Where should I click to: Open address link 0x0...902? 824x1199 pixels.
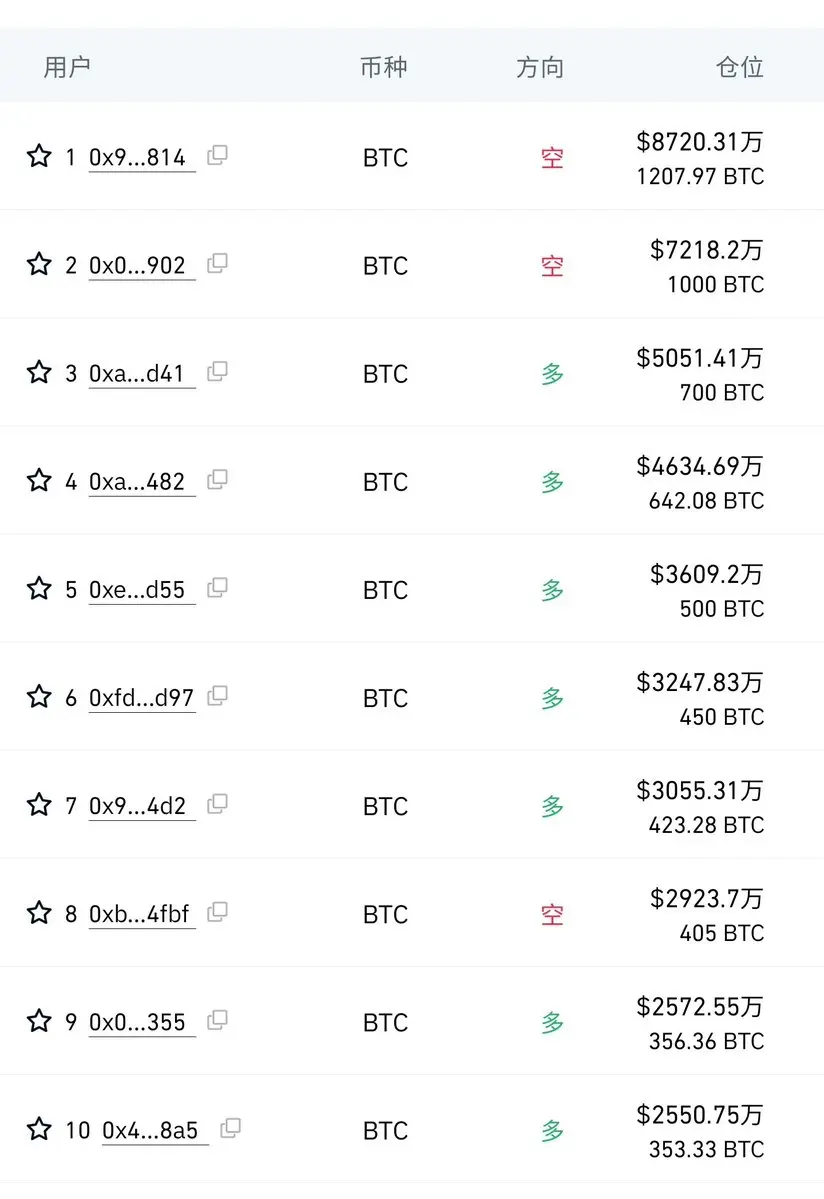(x=138, y=265)
